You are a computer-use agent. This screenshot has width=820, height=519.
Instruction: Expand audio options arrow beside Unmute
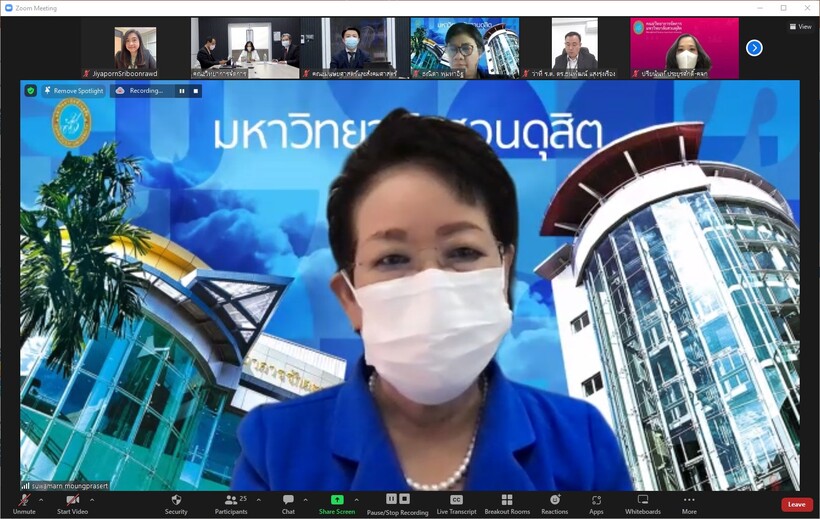(x=41, y=499)
